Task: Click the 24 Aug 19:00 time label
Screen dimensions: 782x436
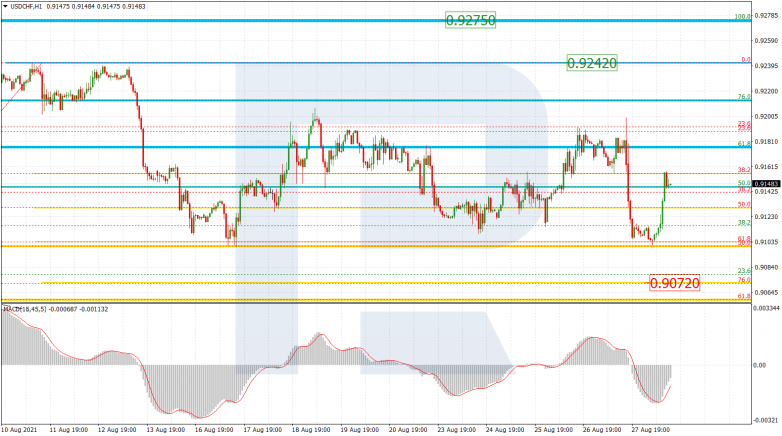Action: 505,430
